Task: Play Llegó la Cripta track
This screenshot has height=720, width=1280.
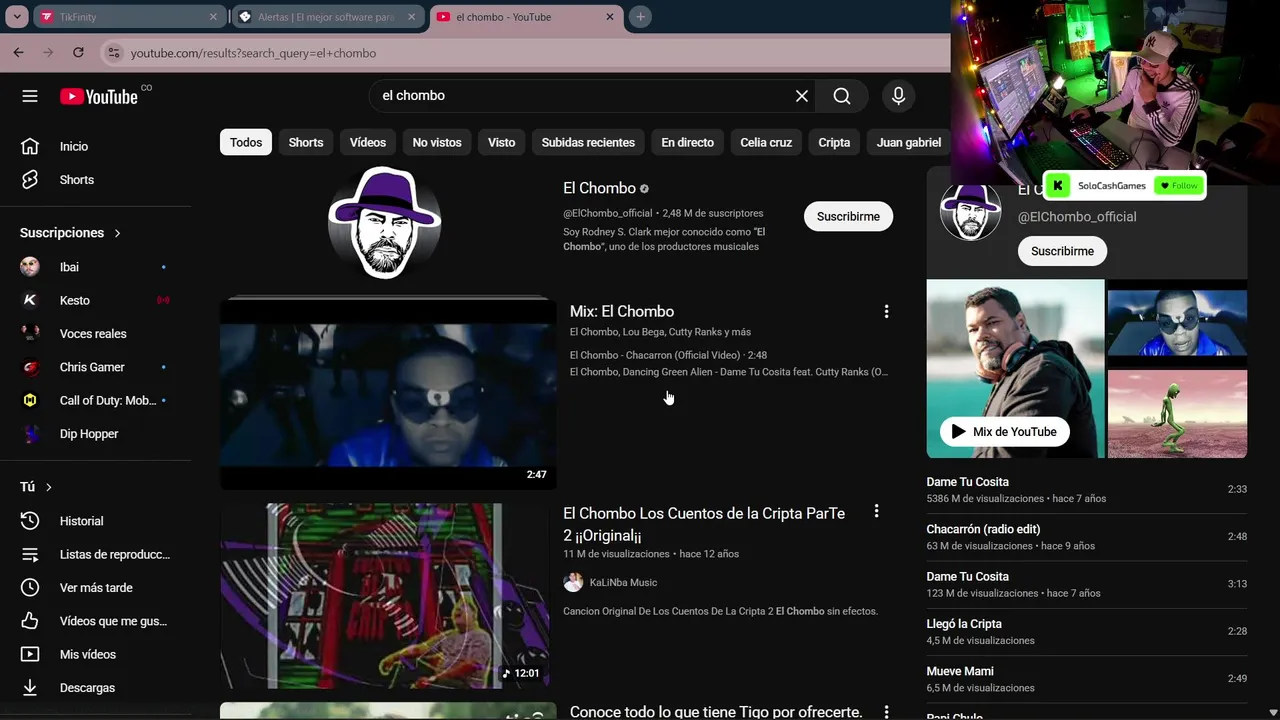Action: click(x=1087, y=632)
